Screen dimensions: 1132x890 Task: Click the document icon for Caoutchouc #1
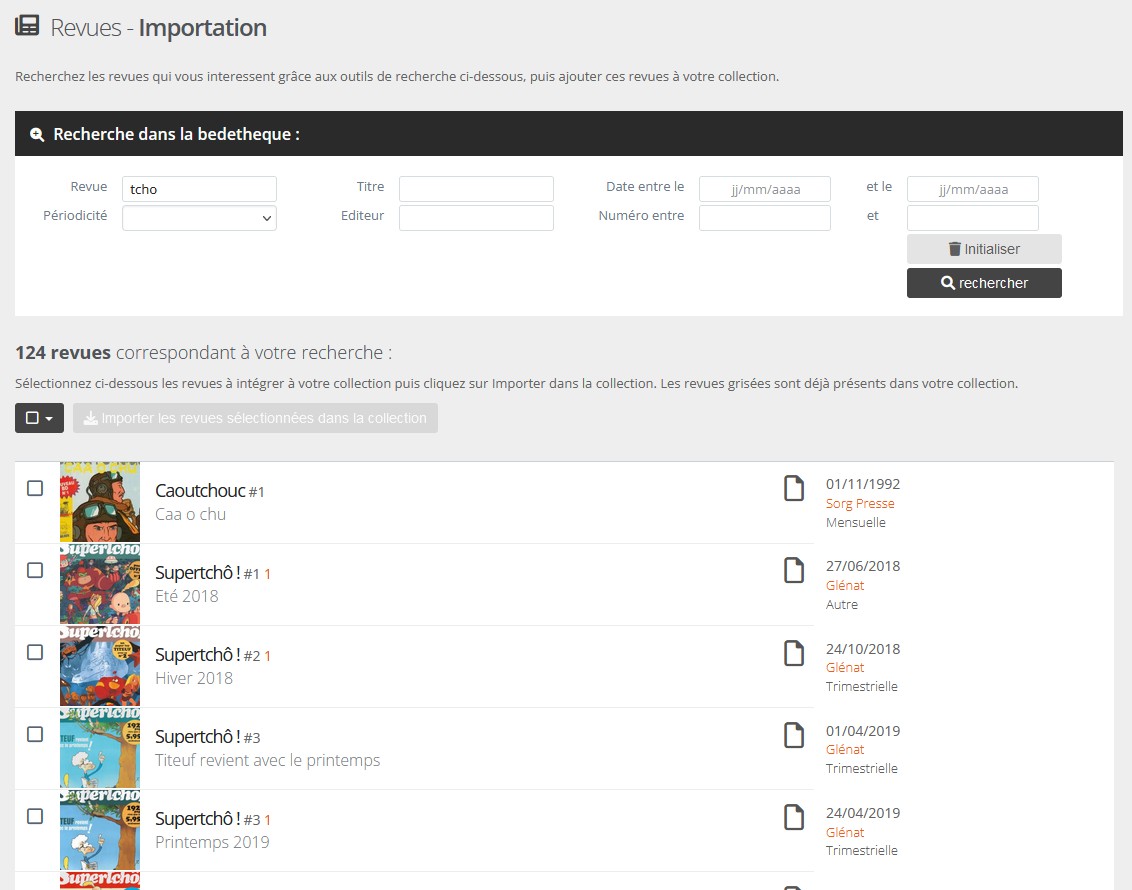tap(793, 488)
